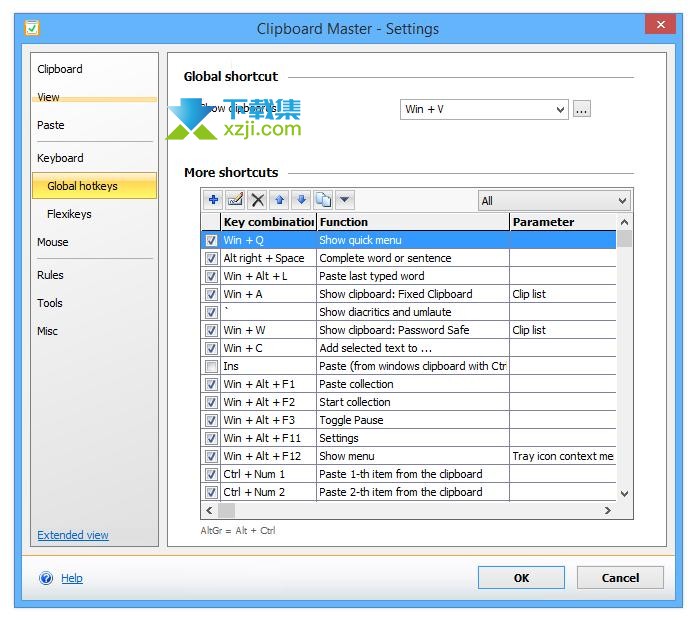The image size is (695, 620).
Task: Select the Paste last typed word row
Action: point(409,277)
